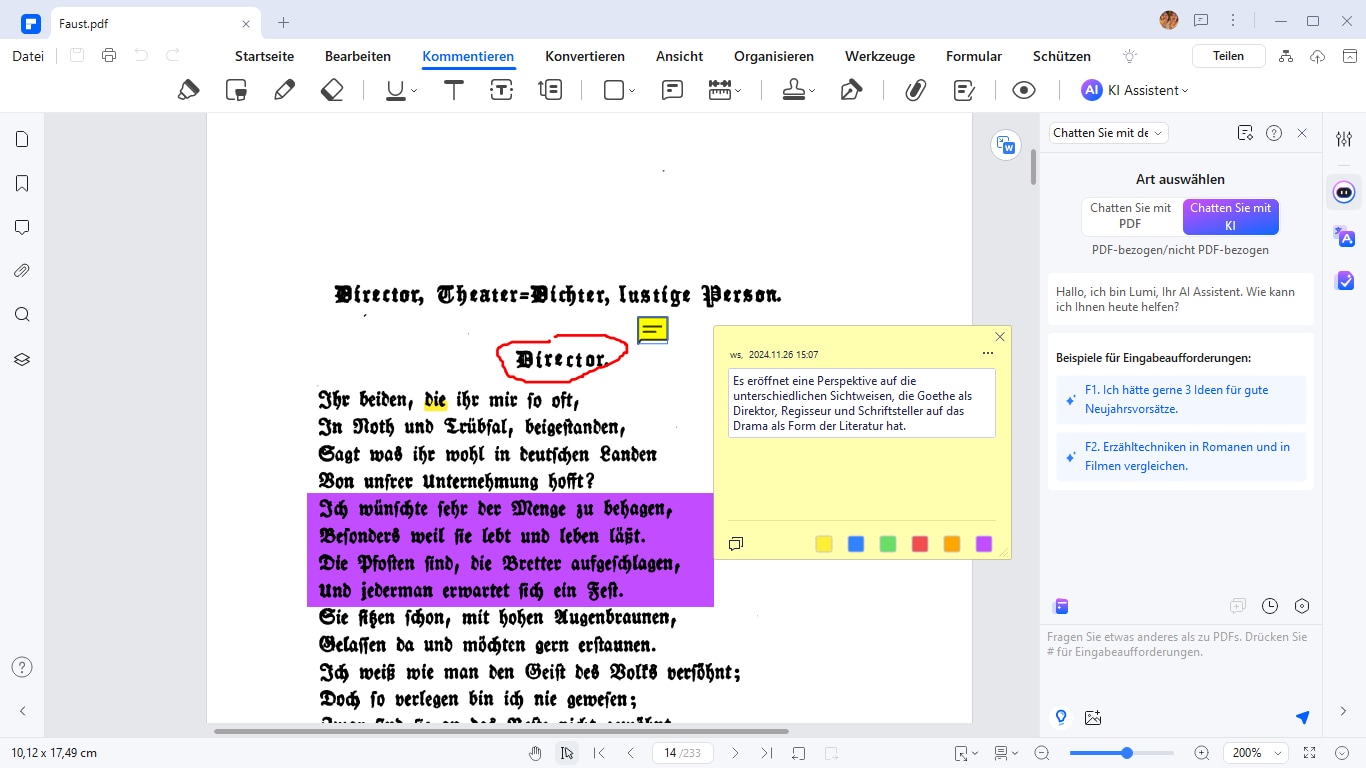Click suggestion F1 Neujahrsvorsätze prompt
1366x768 pixels.
[1181, 400]
